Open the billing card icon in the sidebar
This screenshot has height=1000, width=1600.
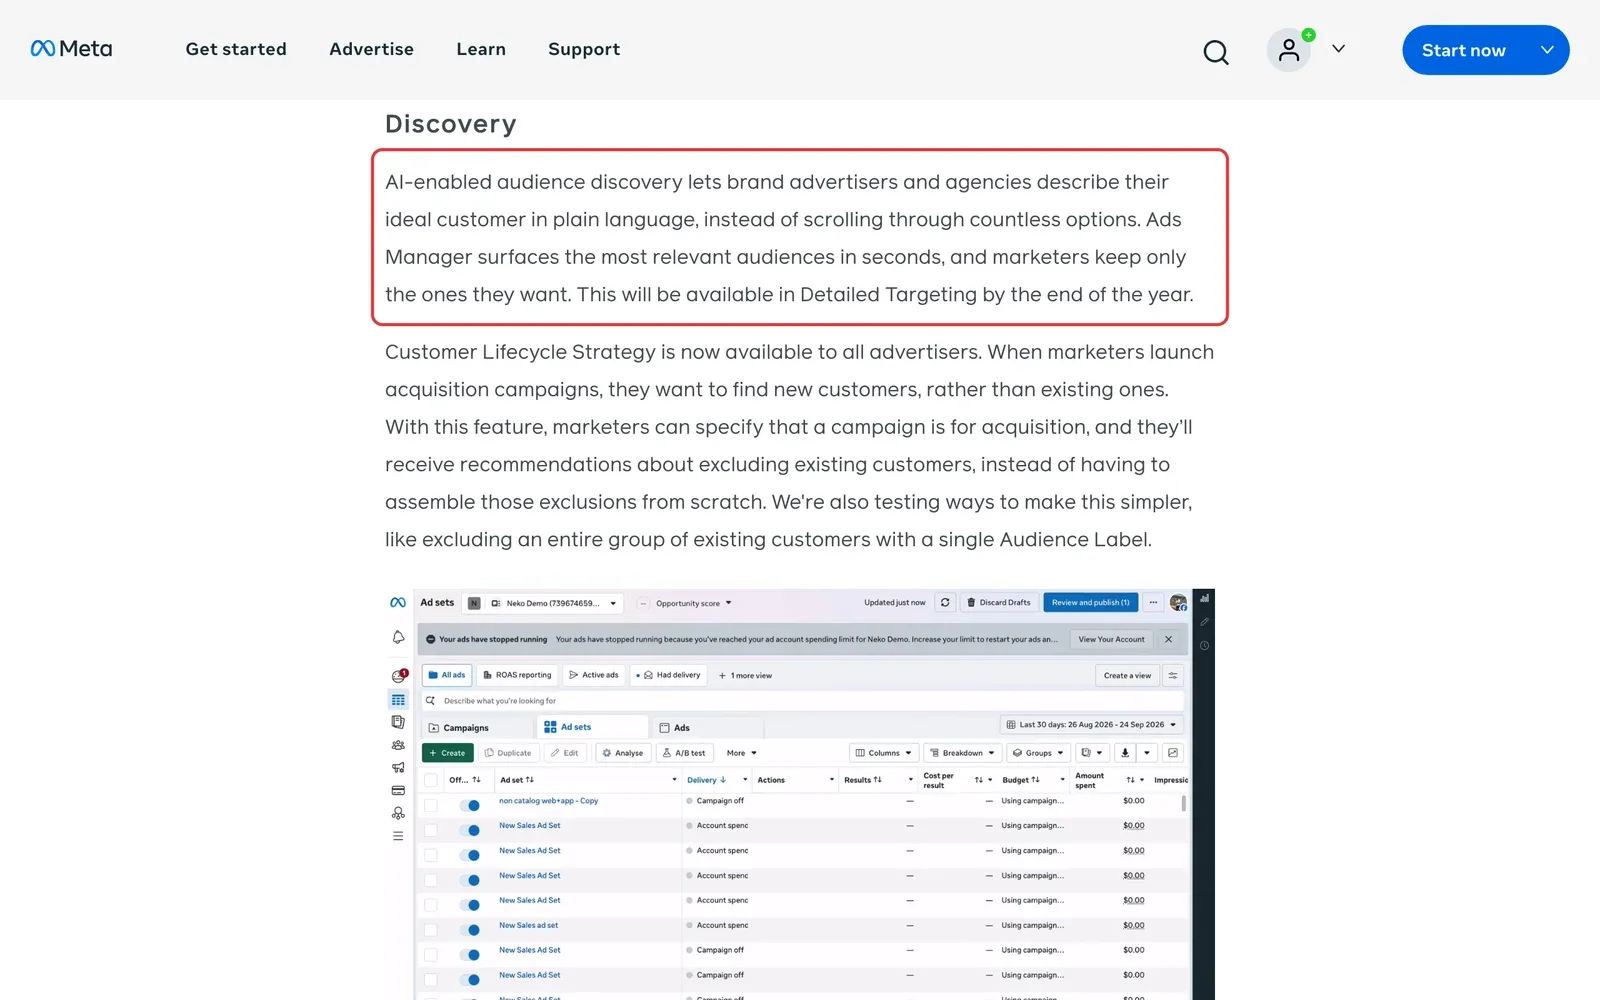[398, 790]
